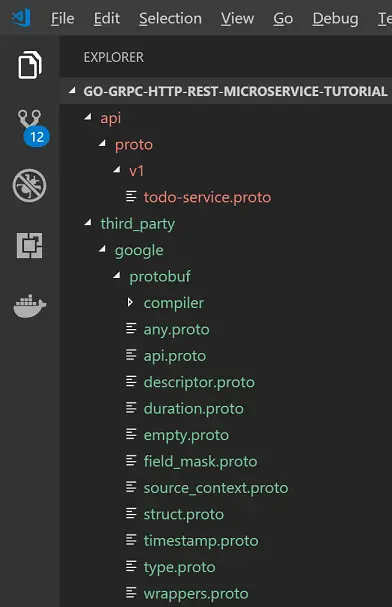Image resolution: width=392 pixels, height=607 pixels.
Task: Open descriptor.proto in the tree
Action: coord(199,382)
